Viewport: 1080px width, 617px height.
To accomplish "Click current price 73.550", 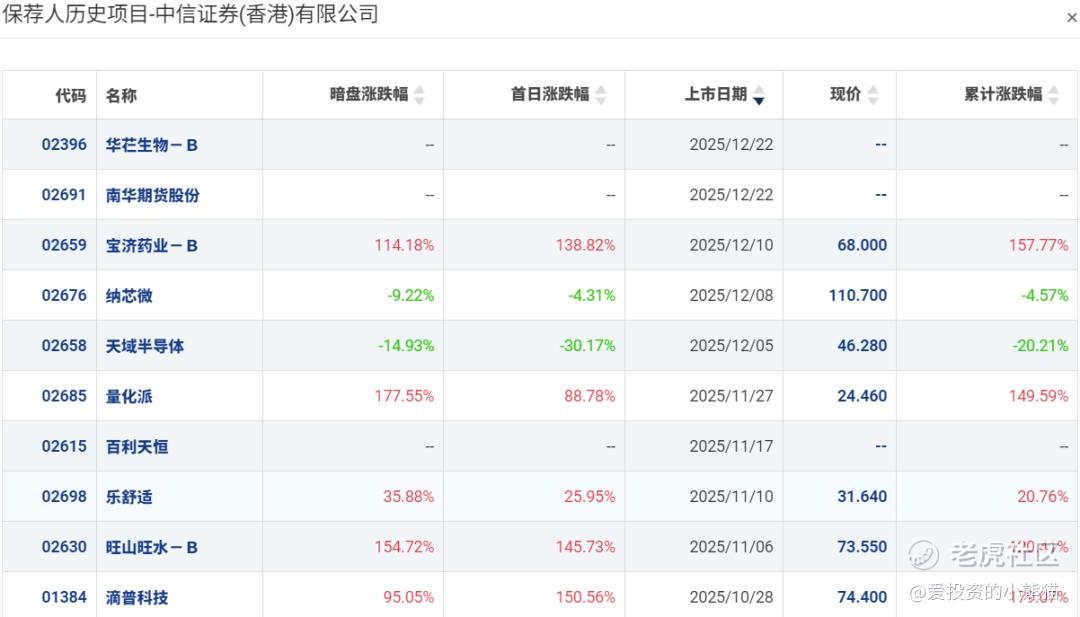I will click(x=862, y=547).
